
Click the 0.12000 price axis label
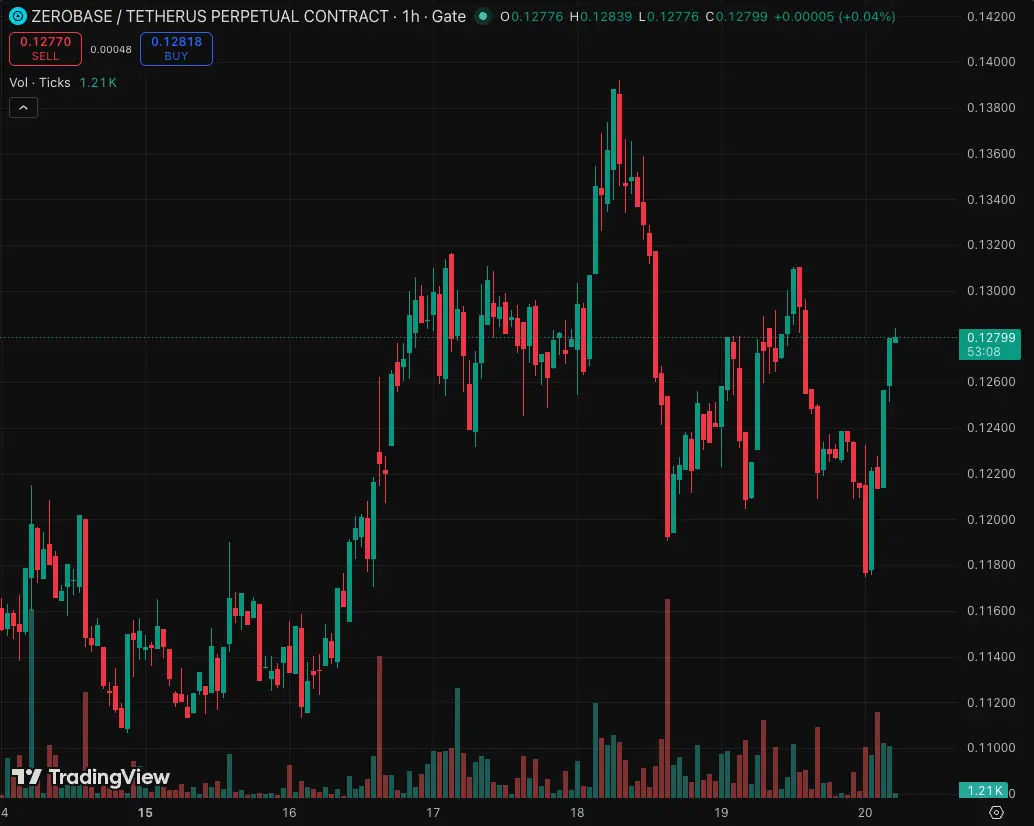(991, 519)
